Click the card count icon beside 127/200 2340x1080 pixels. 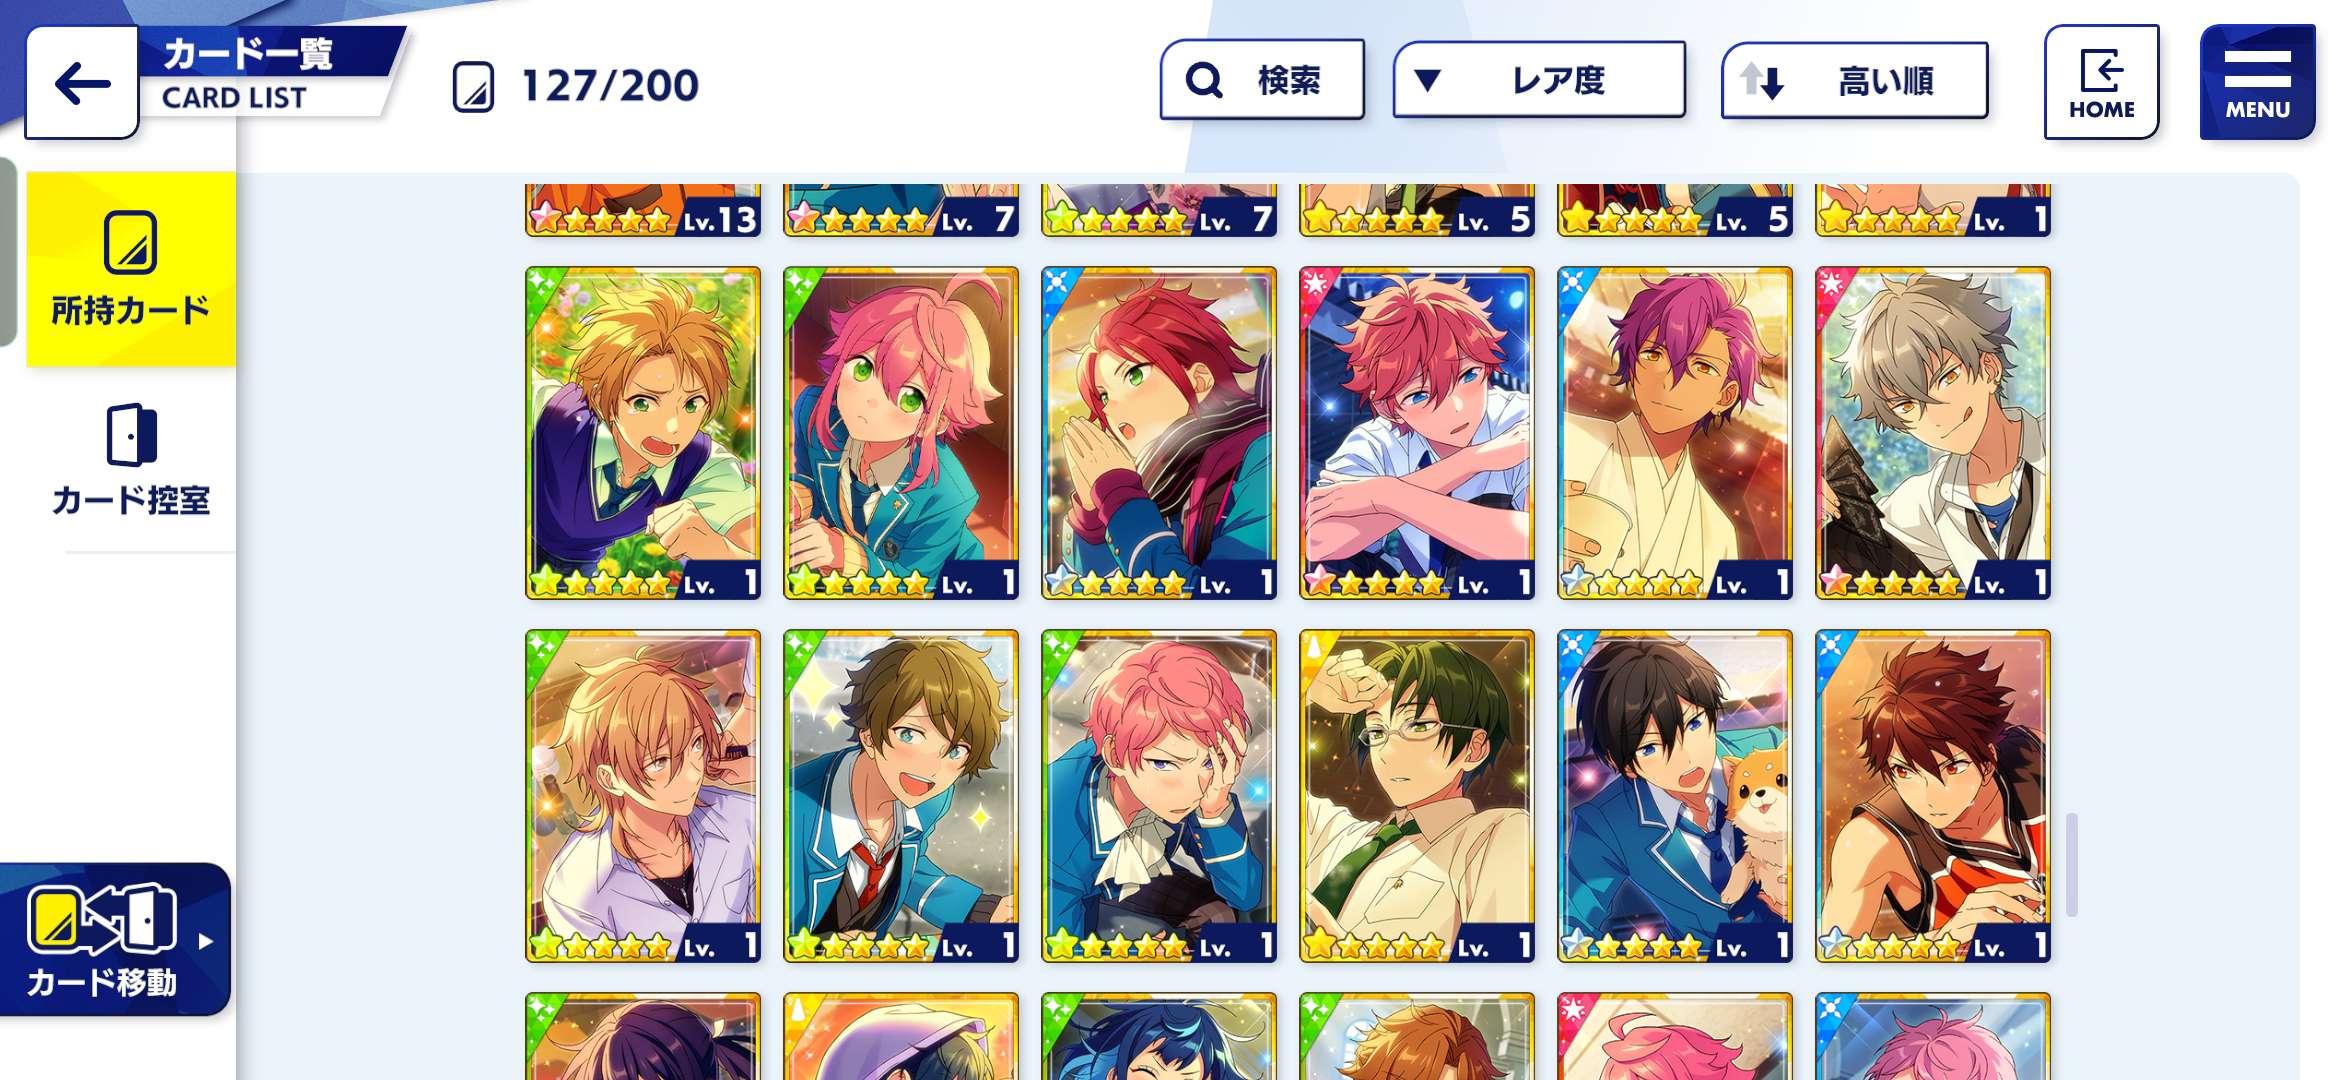[473, 86]
